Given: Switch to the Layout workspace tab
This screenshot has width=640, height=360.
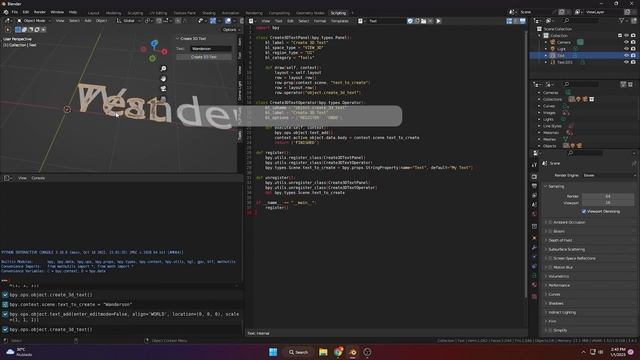Looking at the screenshot, I should coord(93,13).
